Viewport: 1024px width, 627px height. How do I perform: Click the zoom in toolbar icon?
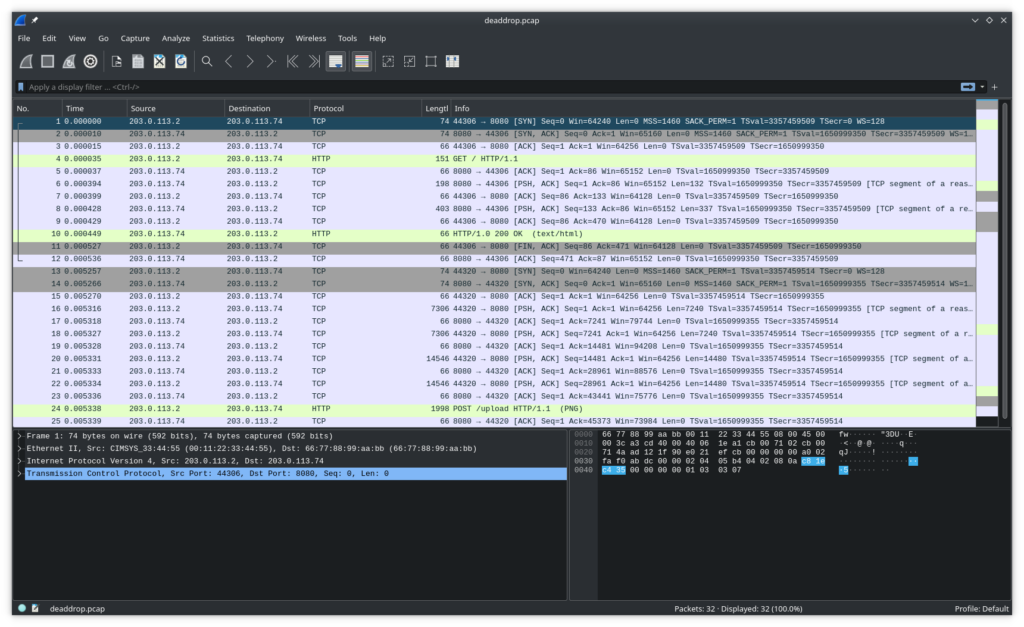387,61
